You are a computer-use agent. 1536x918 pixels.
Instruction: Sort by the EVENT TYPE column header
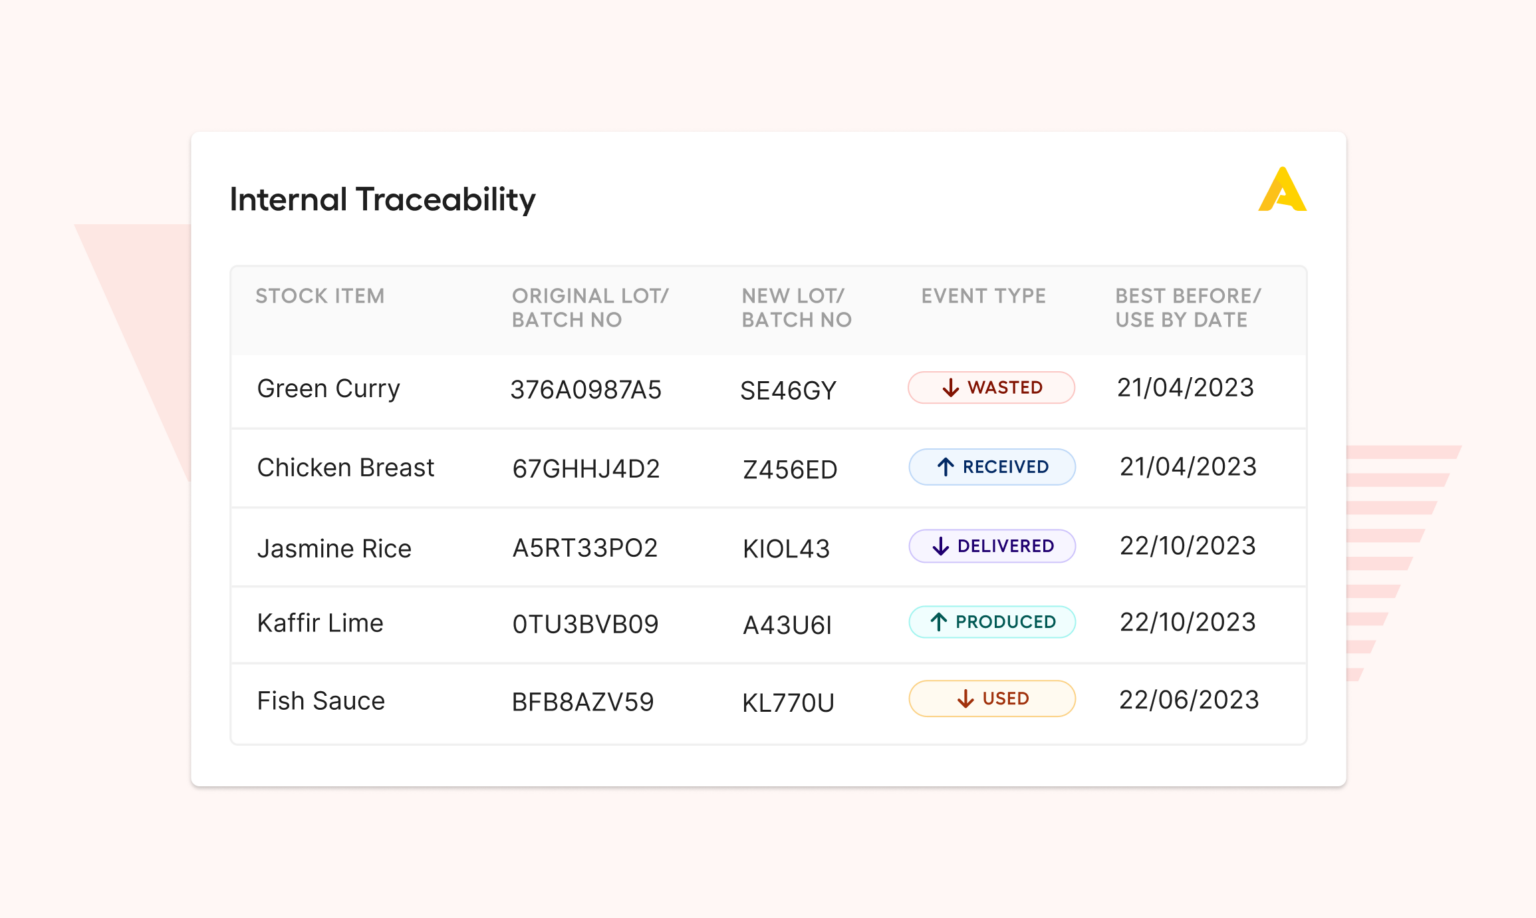pyautogui.click(x=983, y=296)
